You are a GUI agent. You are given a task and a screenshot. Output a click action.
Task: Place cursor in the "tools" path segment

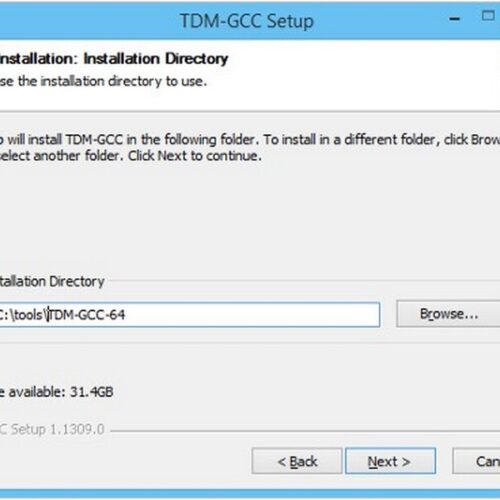[x=28, y=315]
